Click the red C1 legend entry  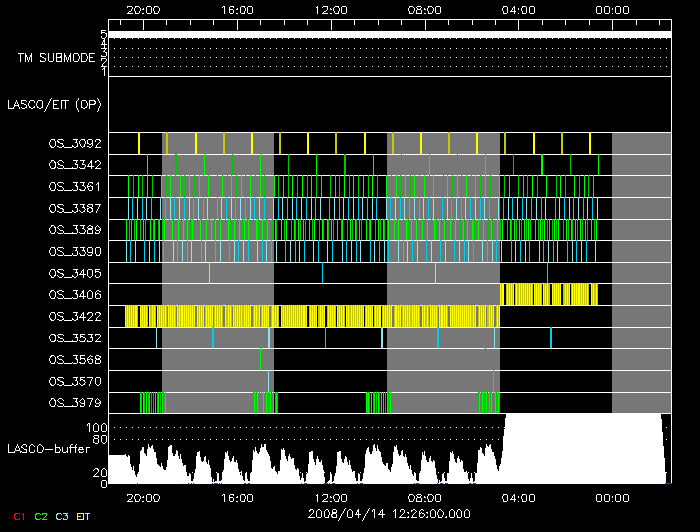click(19, 516)
